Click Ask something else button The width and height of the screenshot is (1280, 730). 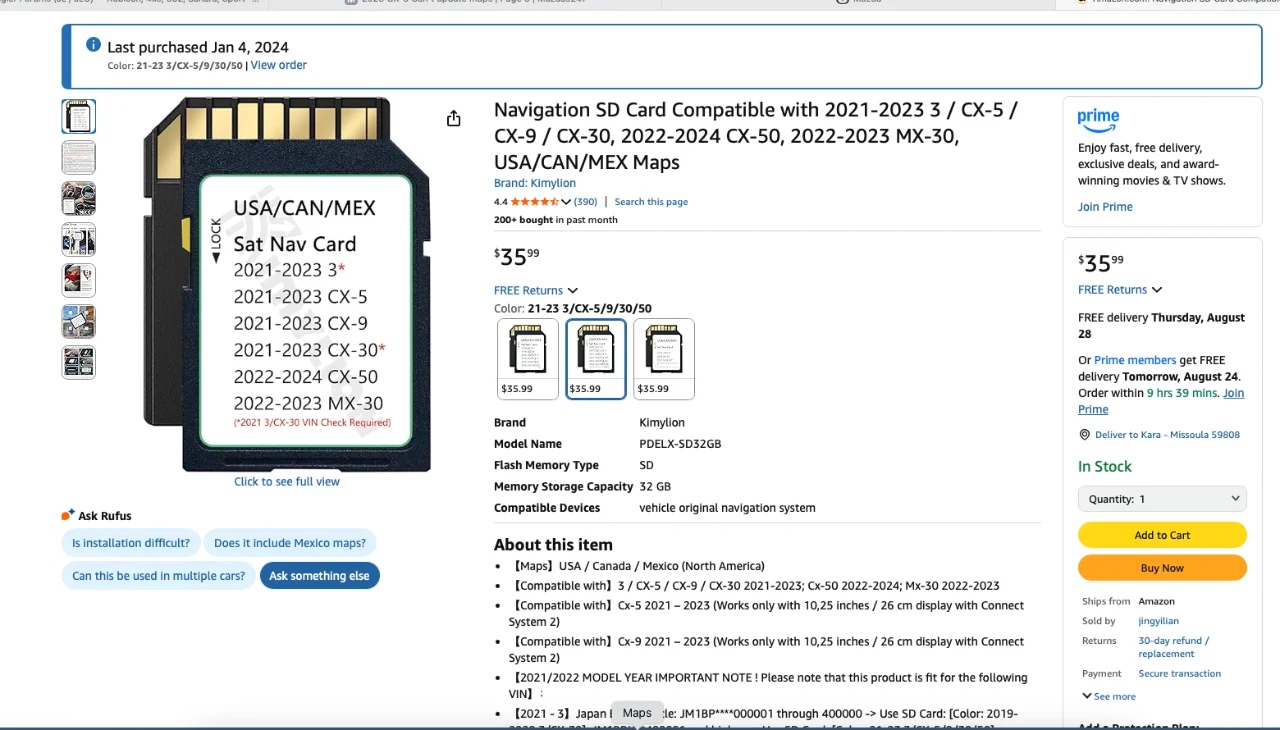click(319, 576)
